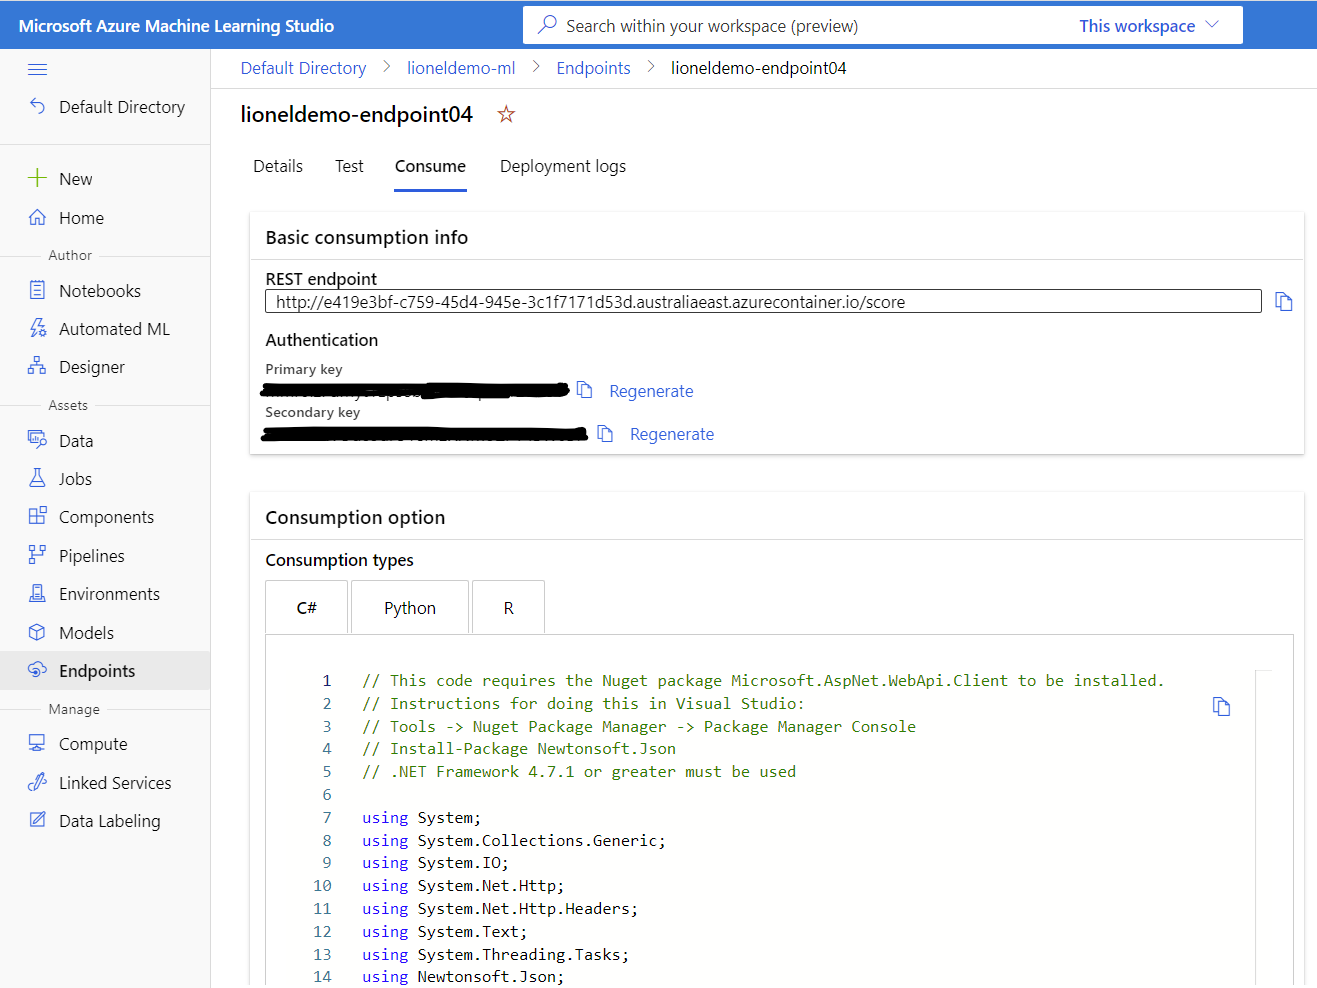The height and width of the screenshot is (988, 1317).
Task: Open Endpoints breadcrumb link
Action: tap(593, 68)
